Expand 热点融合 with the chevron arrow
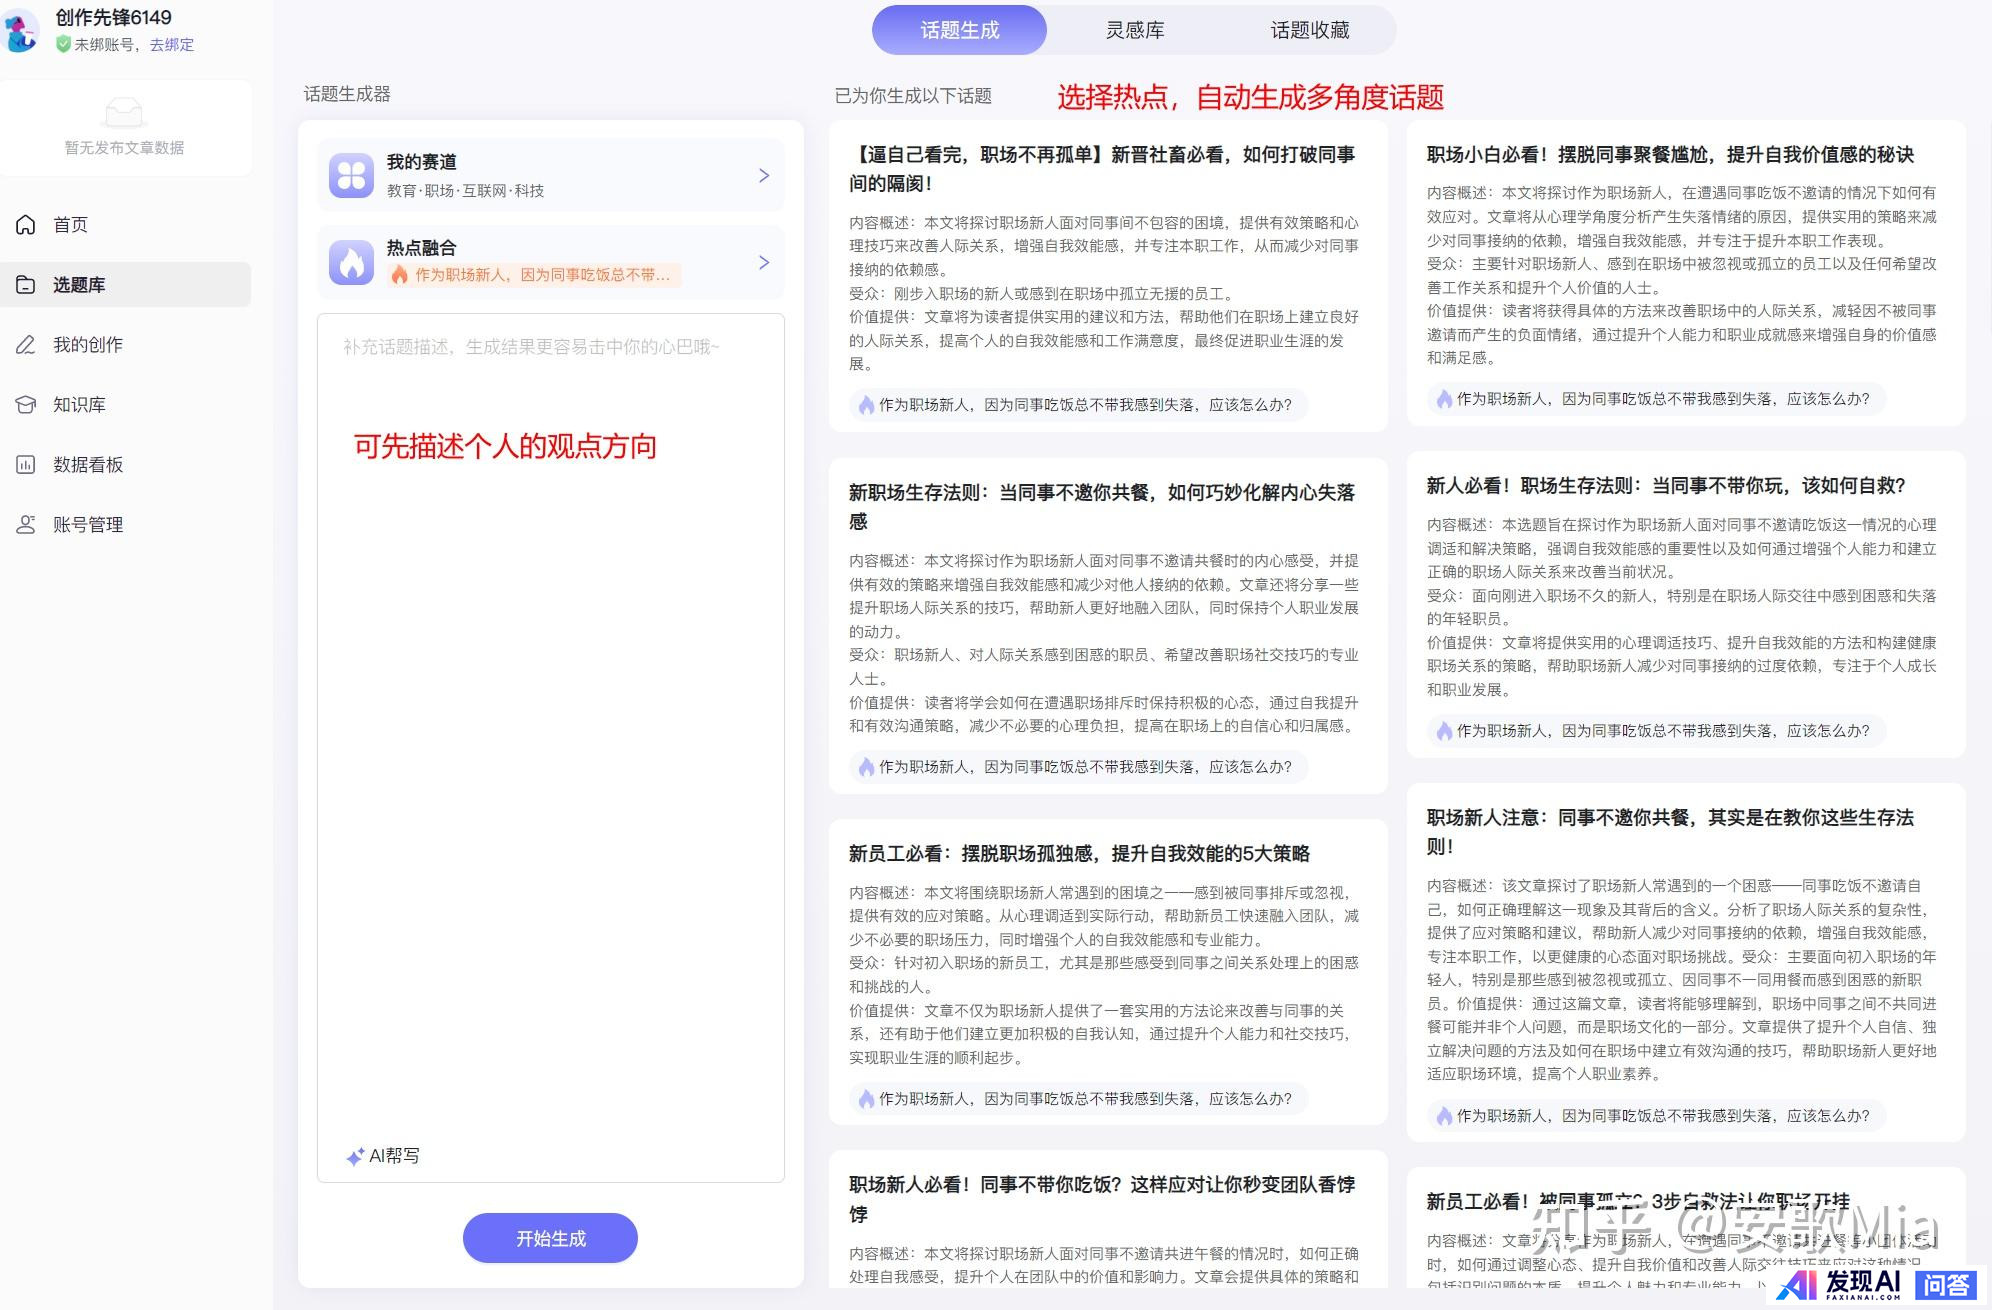The image size is (1992, 1310). click(x=764, y=262)
